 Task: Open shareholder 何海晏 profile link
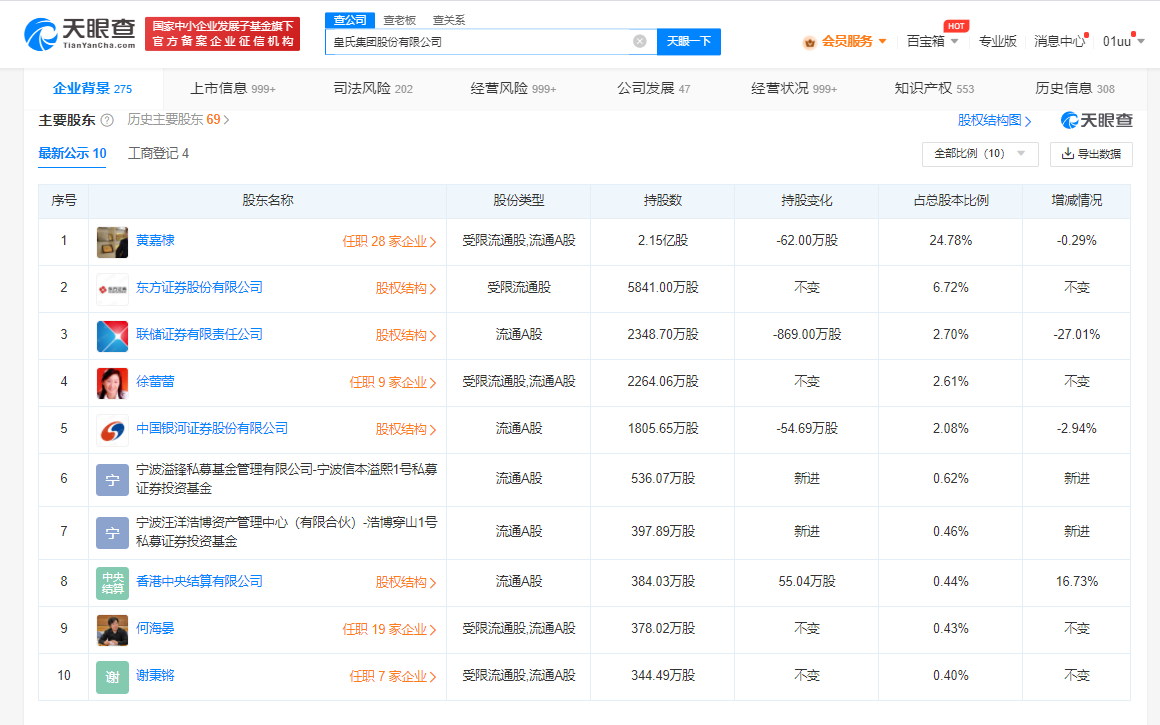point(155,628)
